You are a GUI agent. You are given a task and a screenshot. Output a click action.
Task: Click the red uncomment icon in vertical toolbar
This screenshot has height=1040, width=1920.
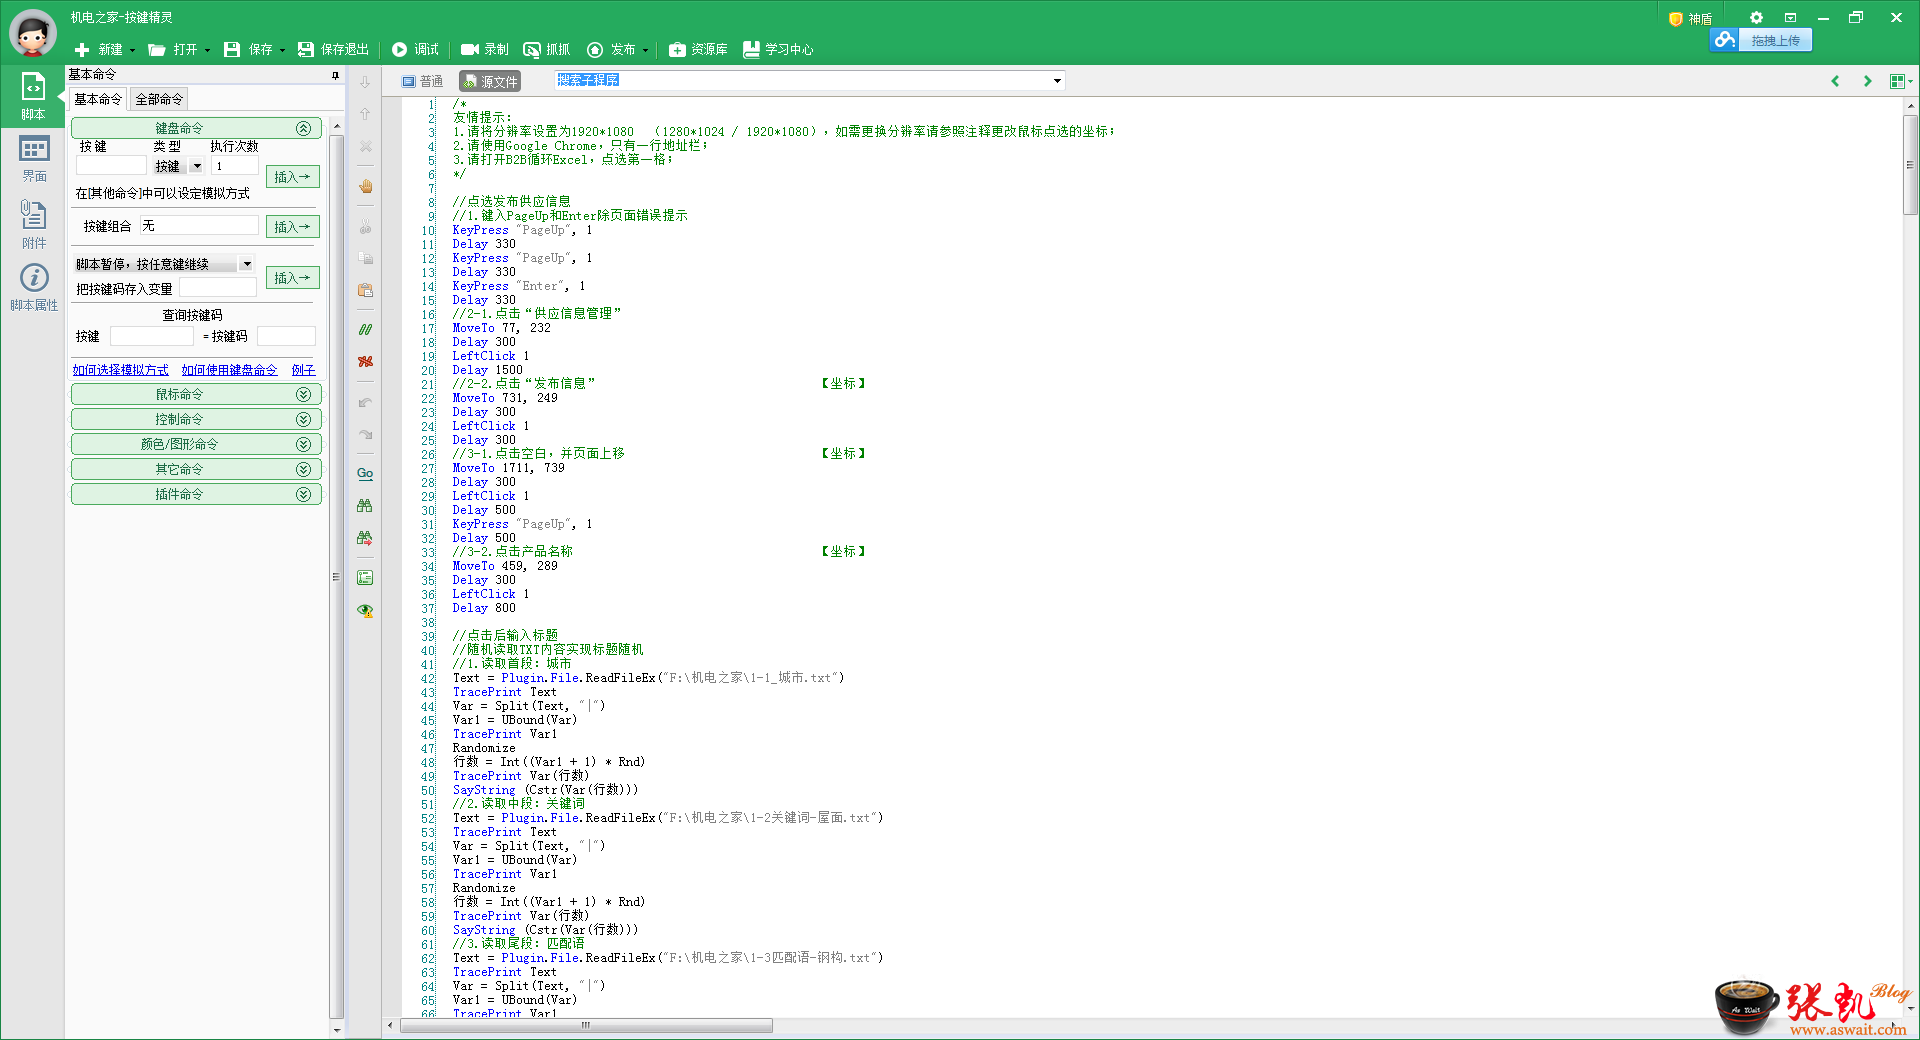pyautogui.click(x=366, y=361)
